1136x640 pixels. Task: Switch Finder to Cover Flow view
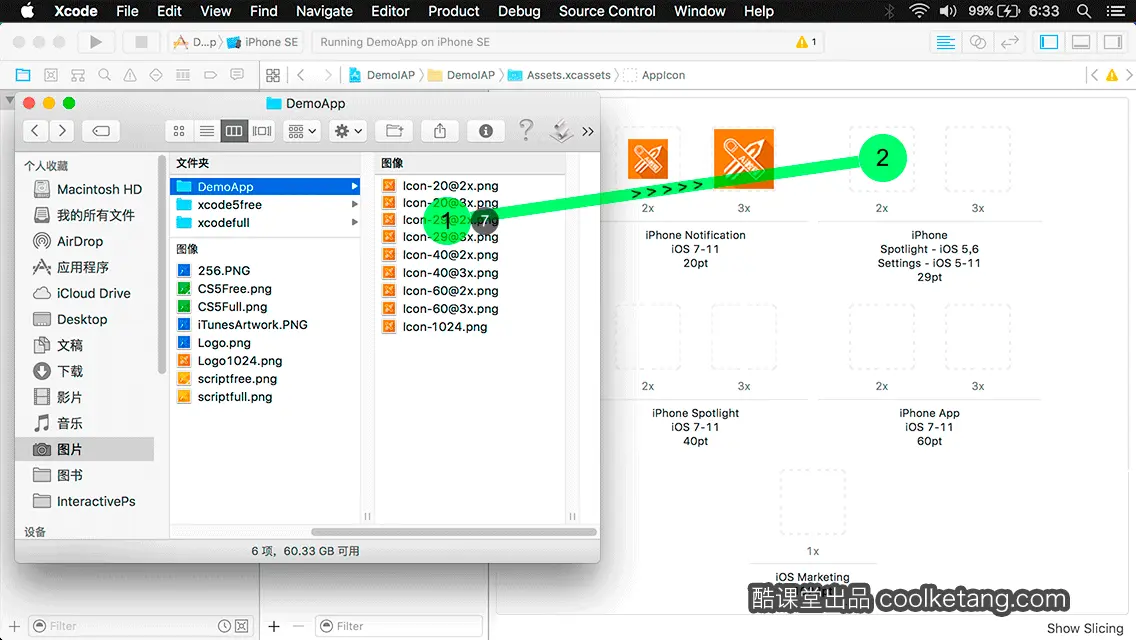pos(262,130)
